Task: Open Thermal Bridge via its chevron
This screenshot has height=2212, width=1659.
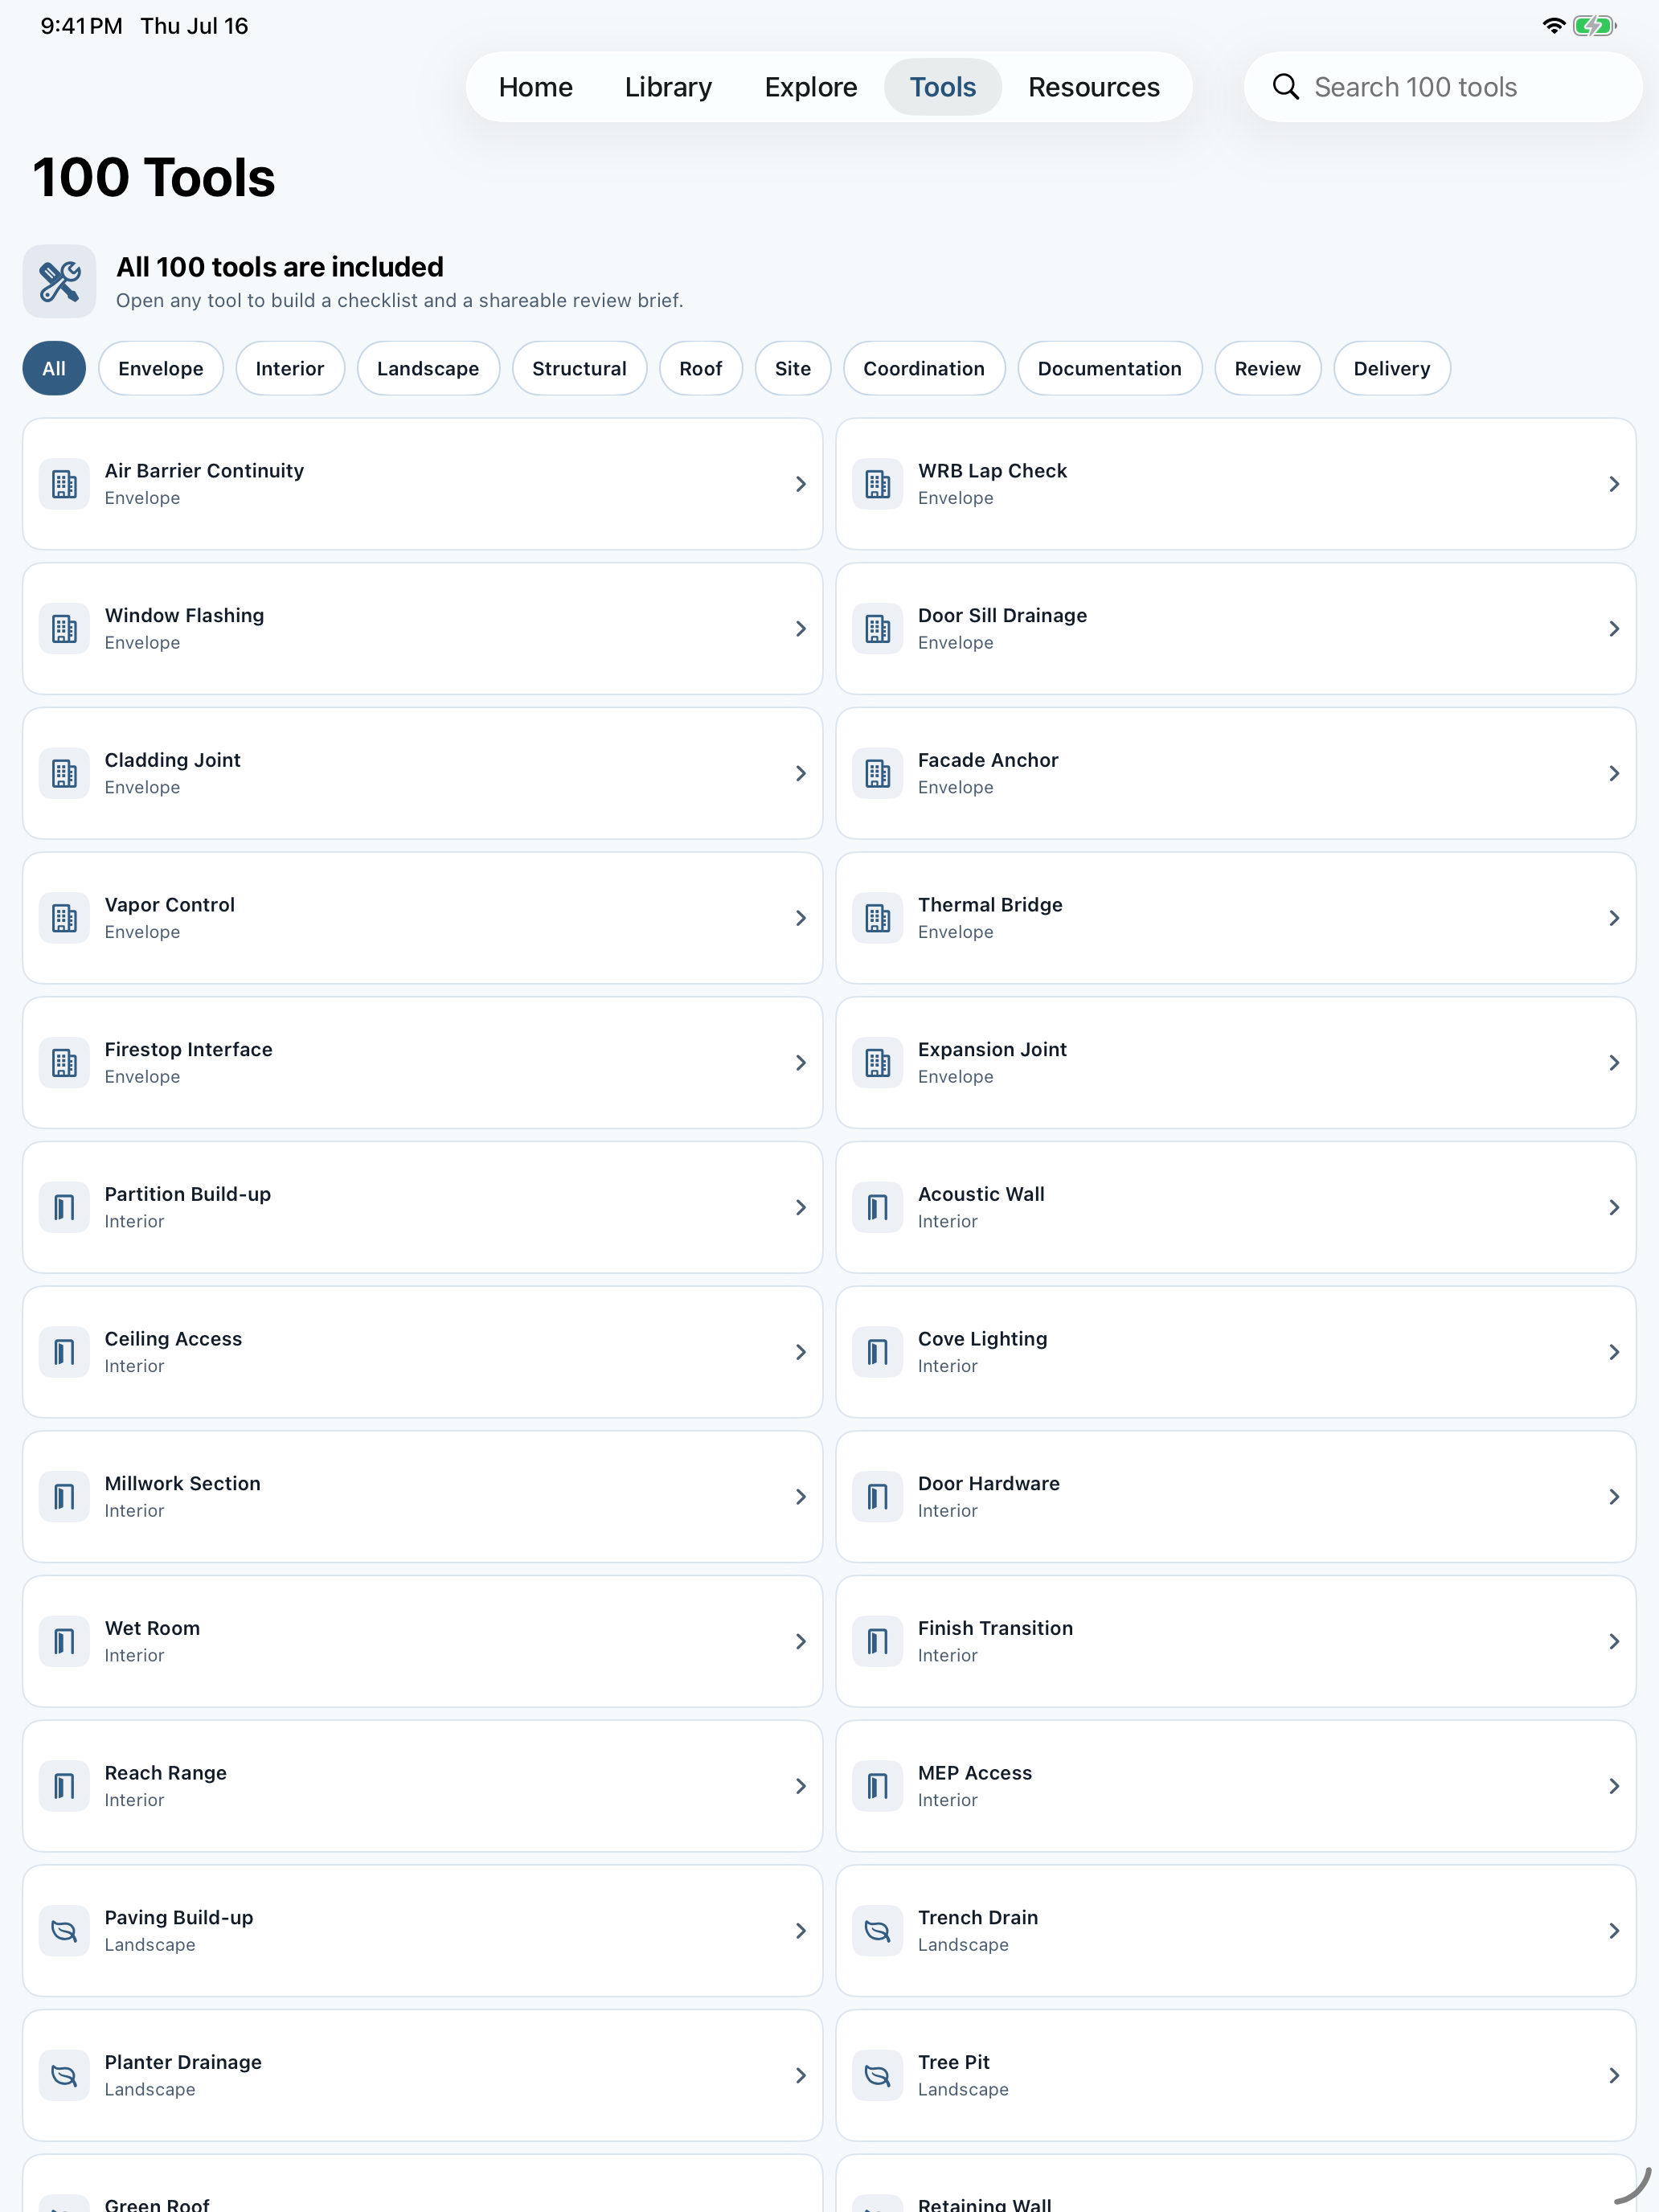Action: [1614, 918]
